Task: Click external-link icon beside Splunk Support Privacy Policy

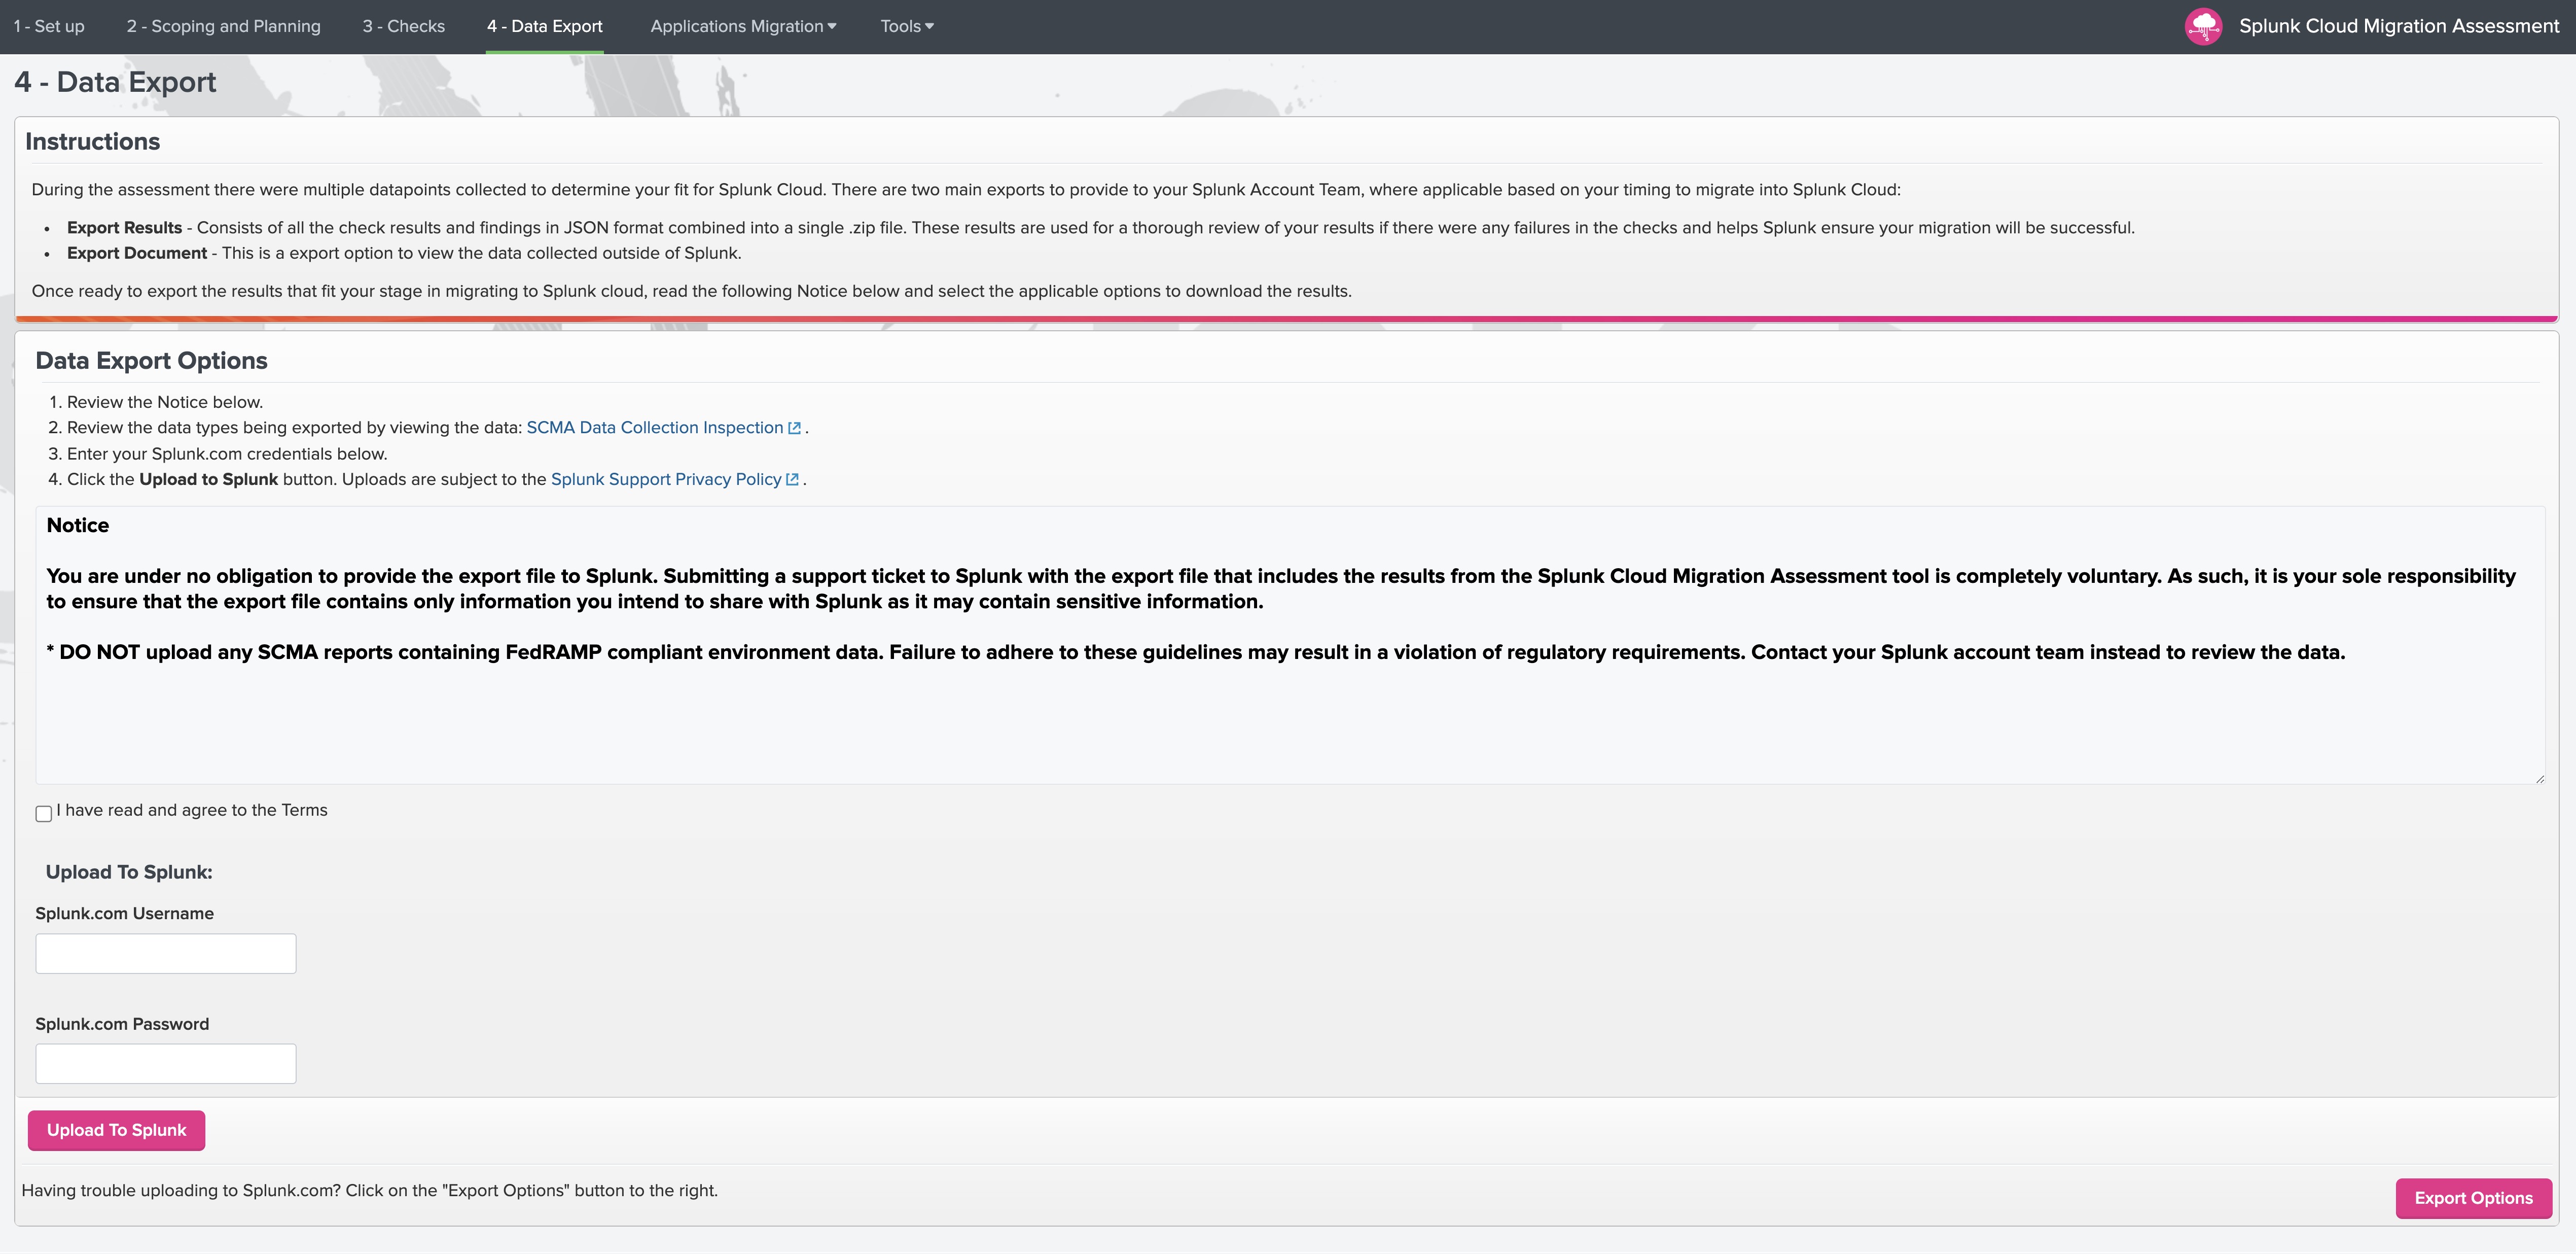Action: [x=793, y=480]
